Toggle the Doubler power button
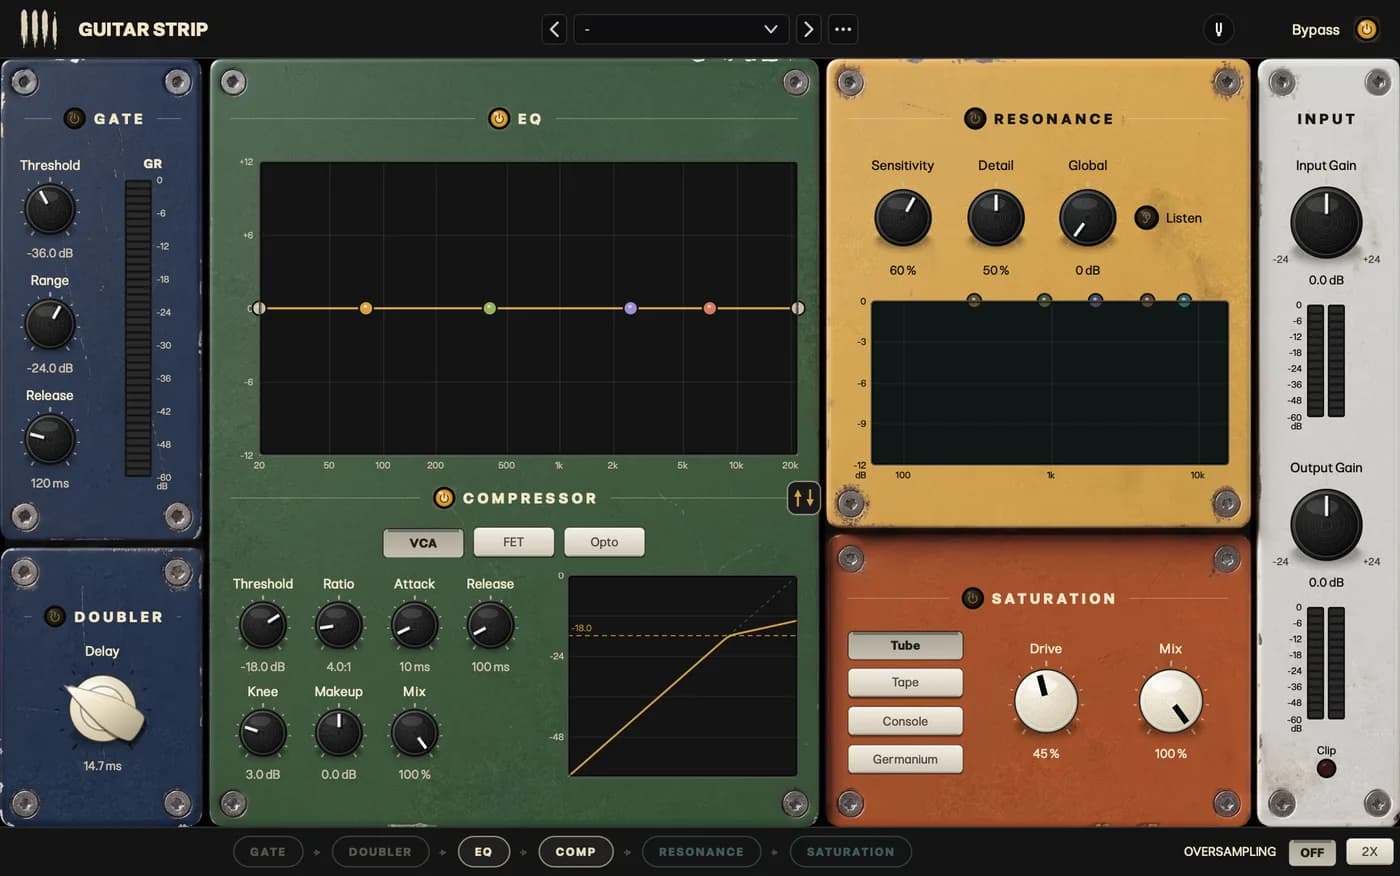 pos(55,616)
